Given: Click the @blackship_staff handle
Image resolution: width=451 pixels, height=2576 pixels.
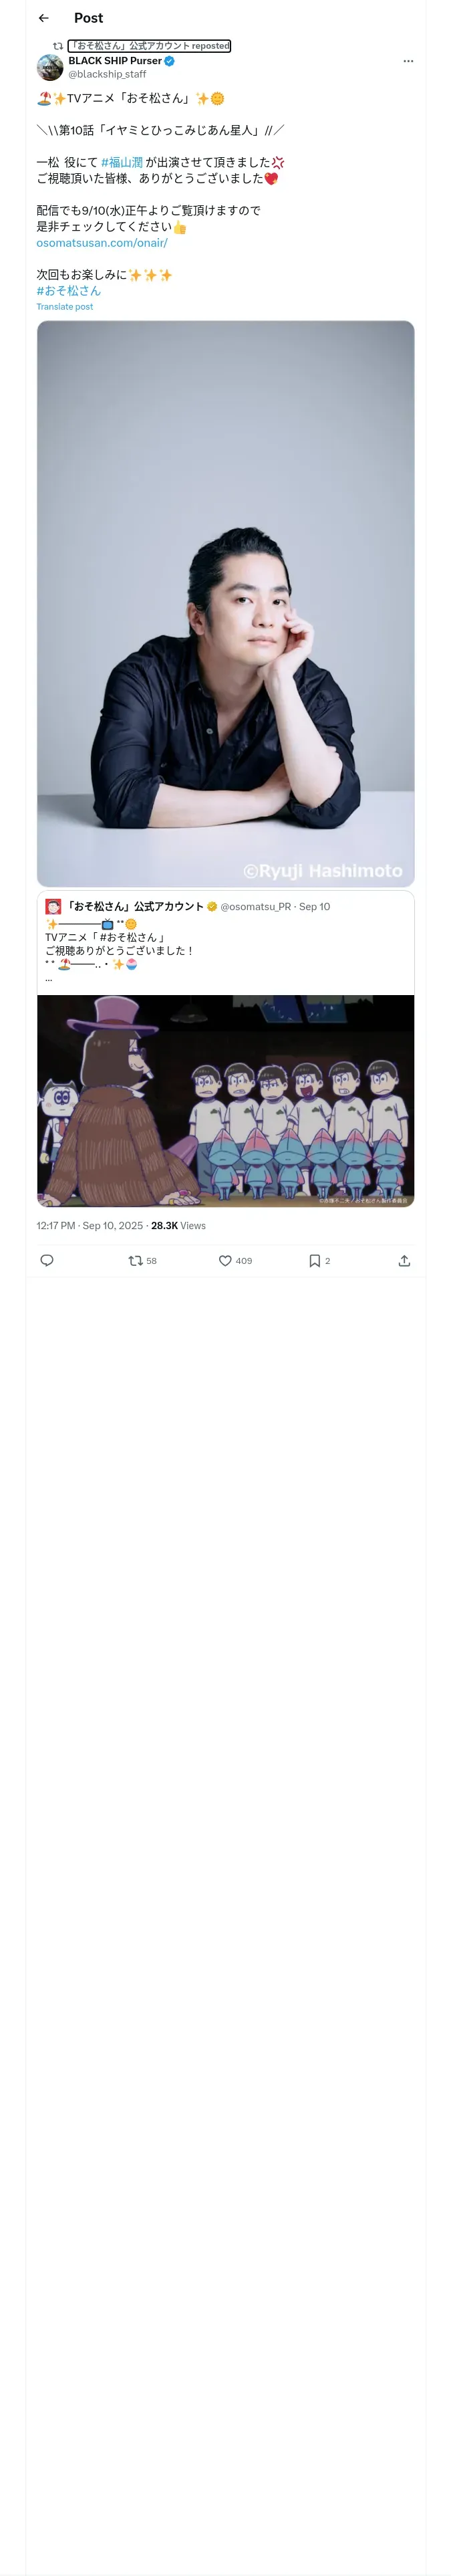Looking at the screenshot, I should tap(107, 74).
